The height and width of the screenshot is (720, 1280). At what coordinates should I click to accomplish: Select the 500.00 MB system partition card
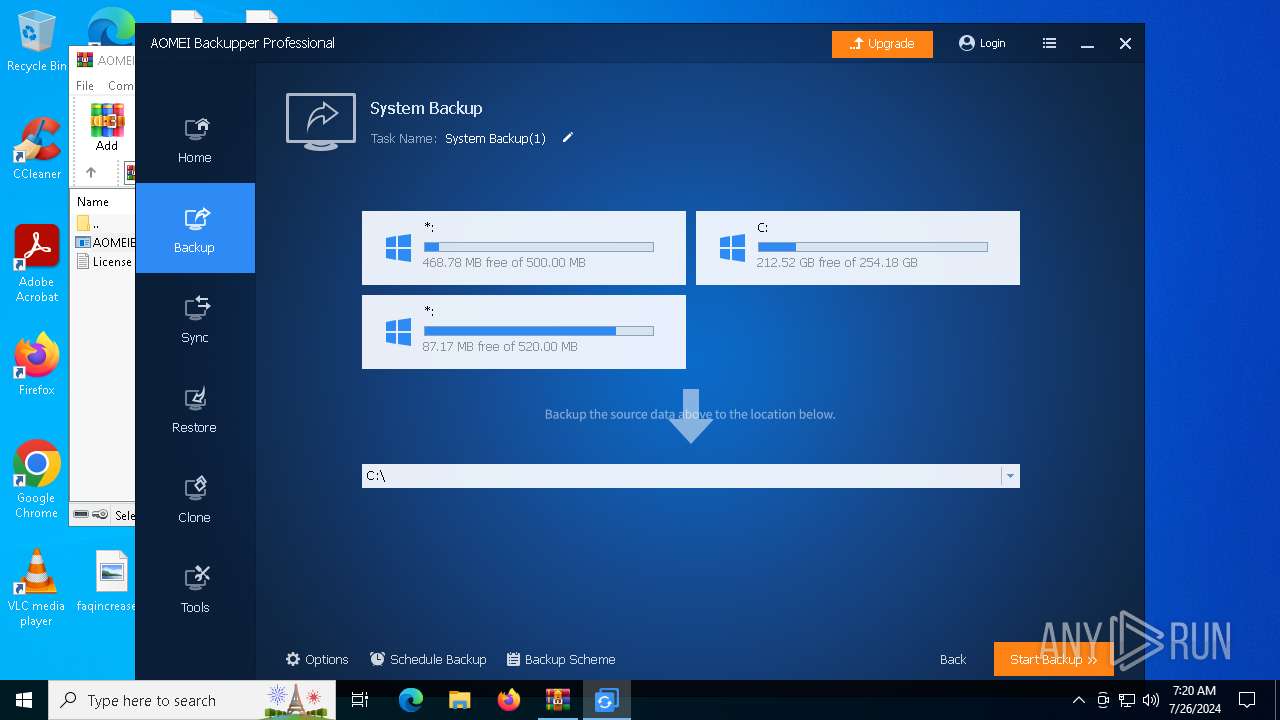click(524, 248)
